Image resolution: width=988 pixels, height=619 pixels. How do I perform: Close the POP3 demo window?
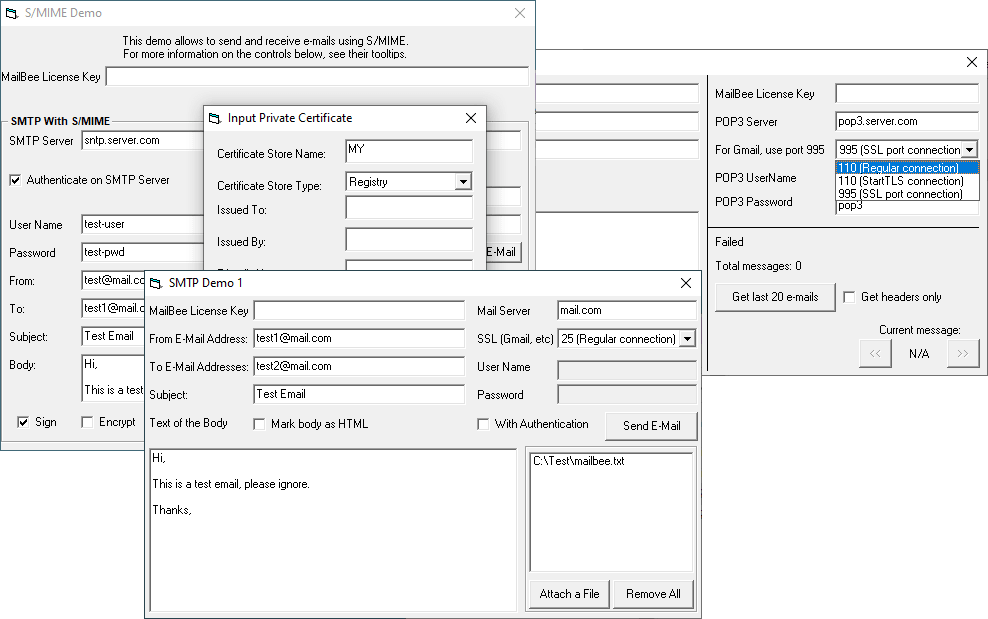click(x=971, y=62)
